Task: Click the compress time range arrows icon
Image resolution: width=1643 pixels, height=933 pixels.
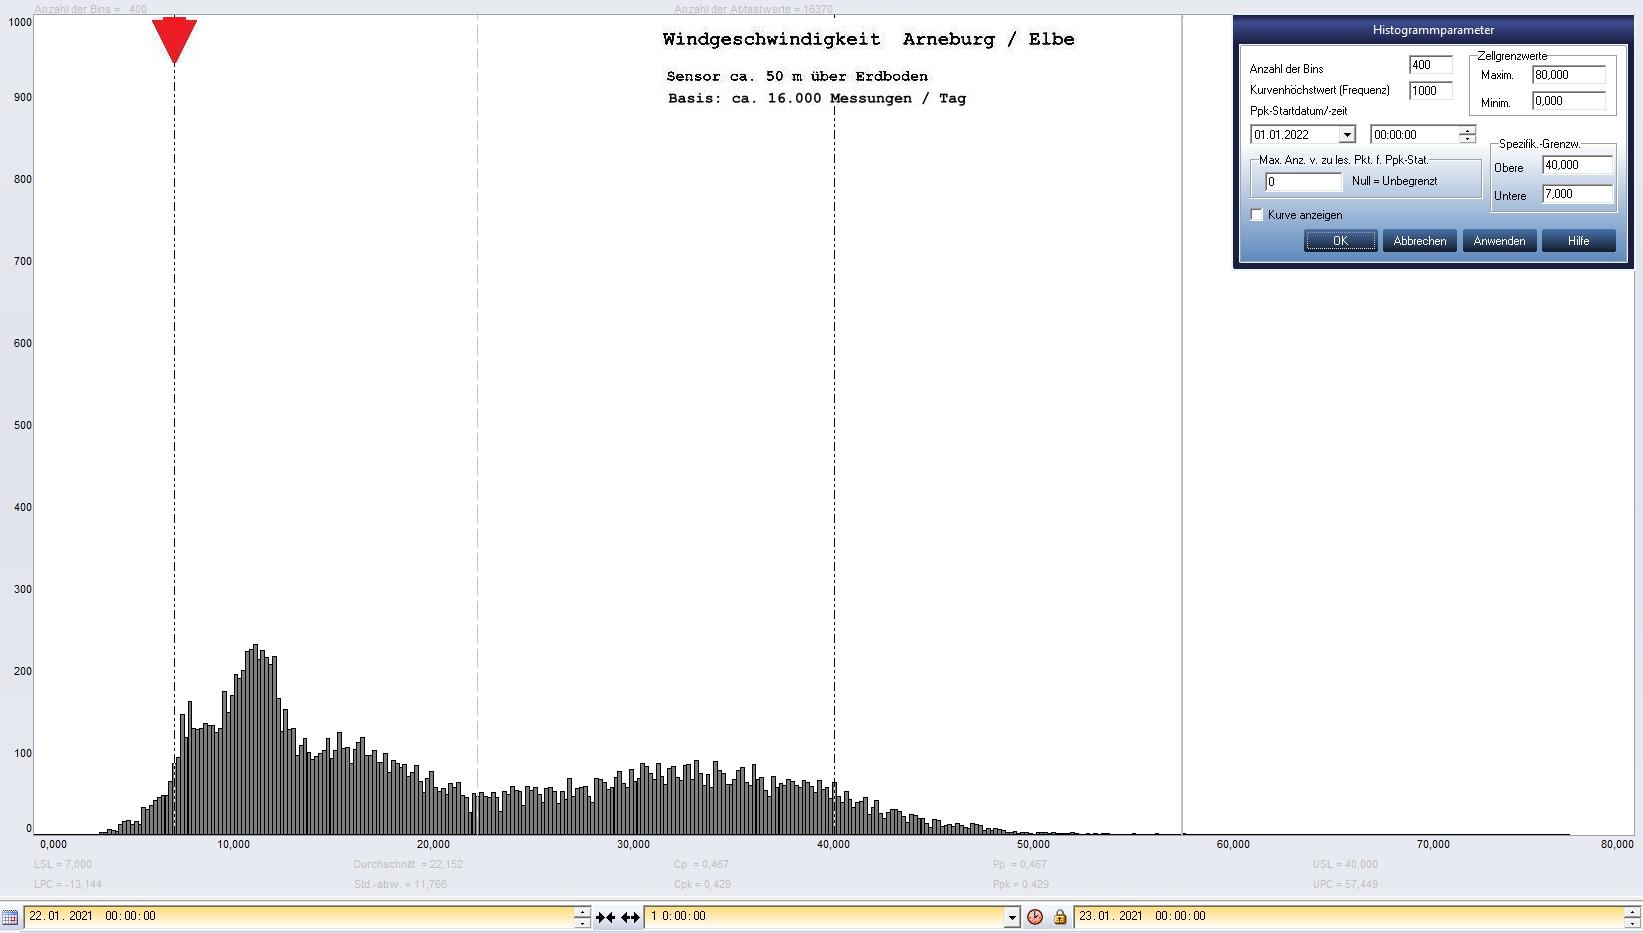Action: point(605,917)
